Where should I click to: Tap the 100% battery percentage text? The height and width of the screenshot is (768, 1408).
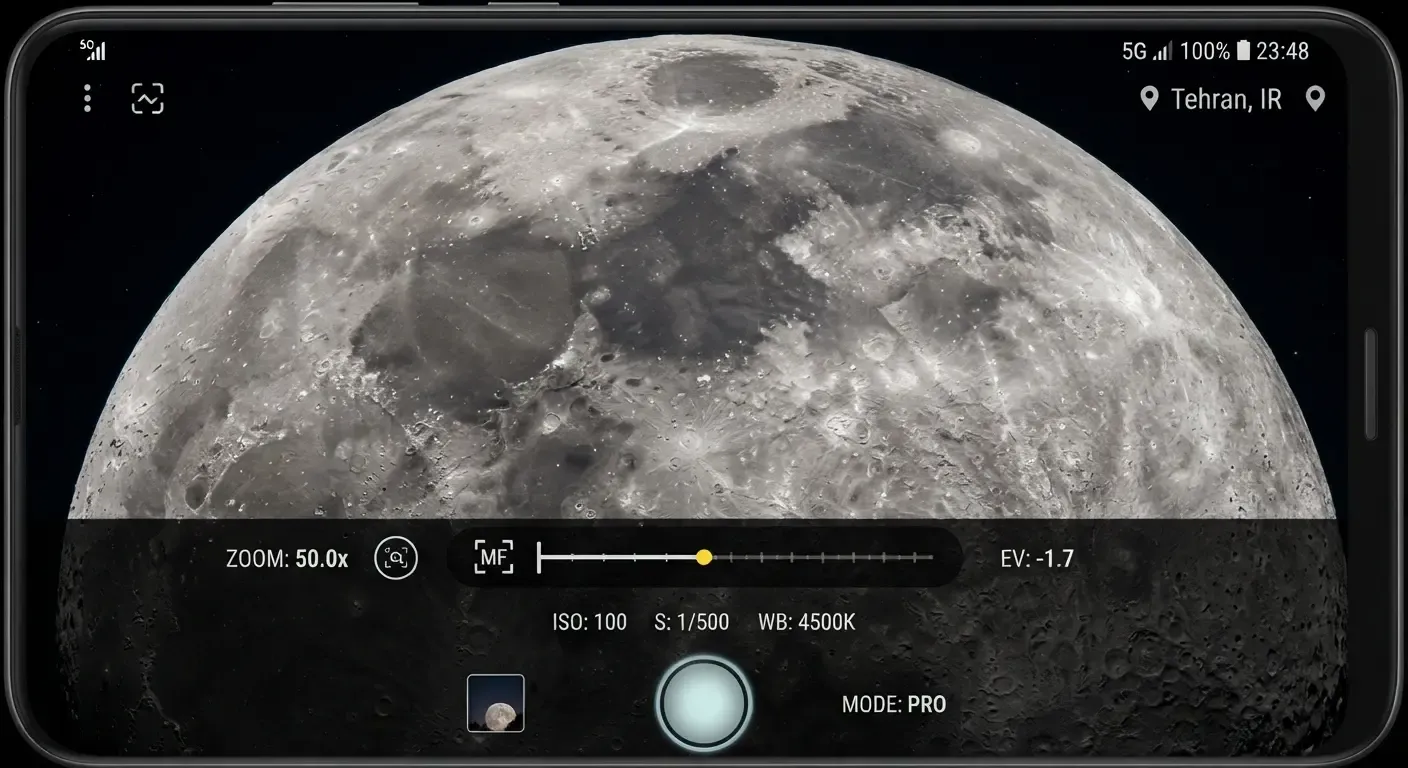[x=1205, y=51]
